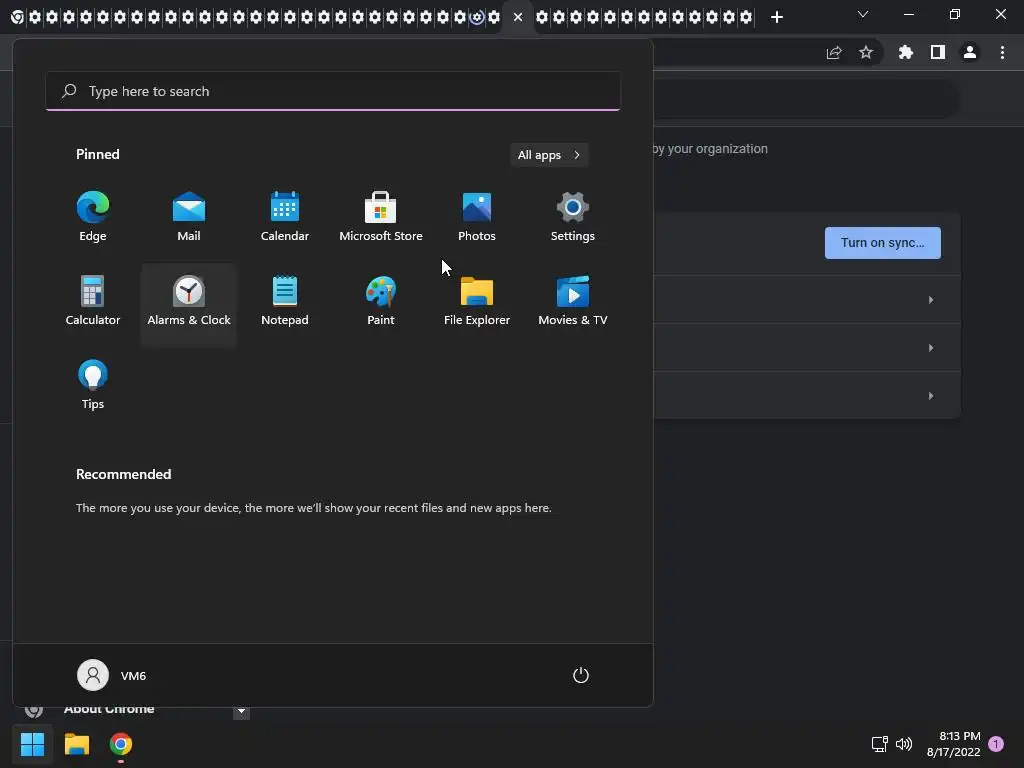The height and width of the screenshot is (768, 1024).
Task: Open File Explorer from the taskbar
Action: [x=76, y=744]
